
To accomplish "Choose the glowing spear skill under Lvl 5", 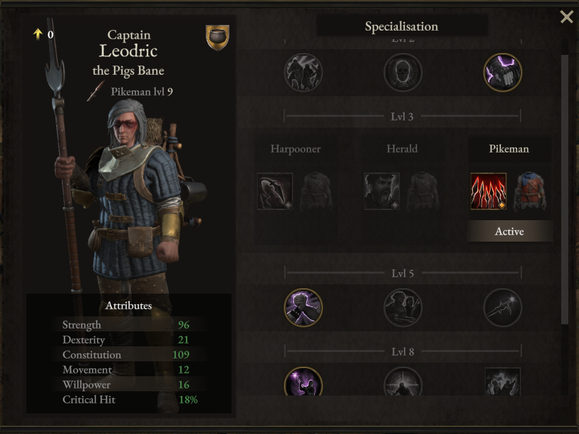I will [x=502, y=307].
